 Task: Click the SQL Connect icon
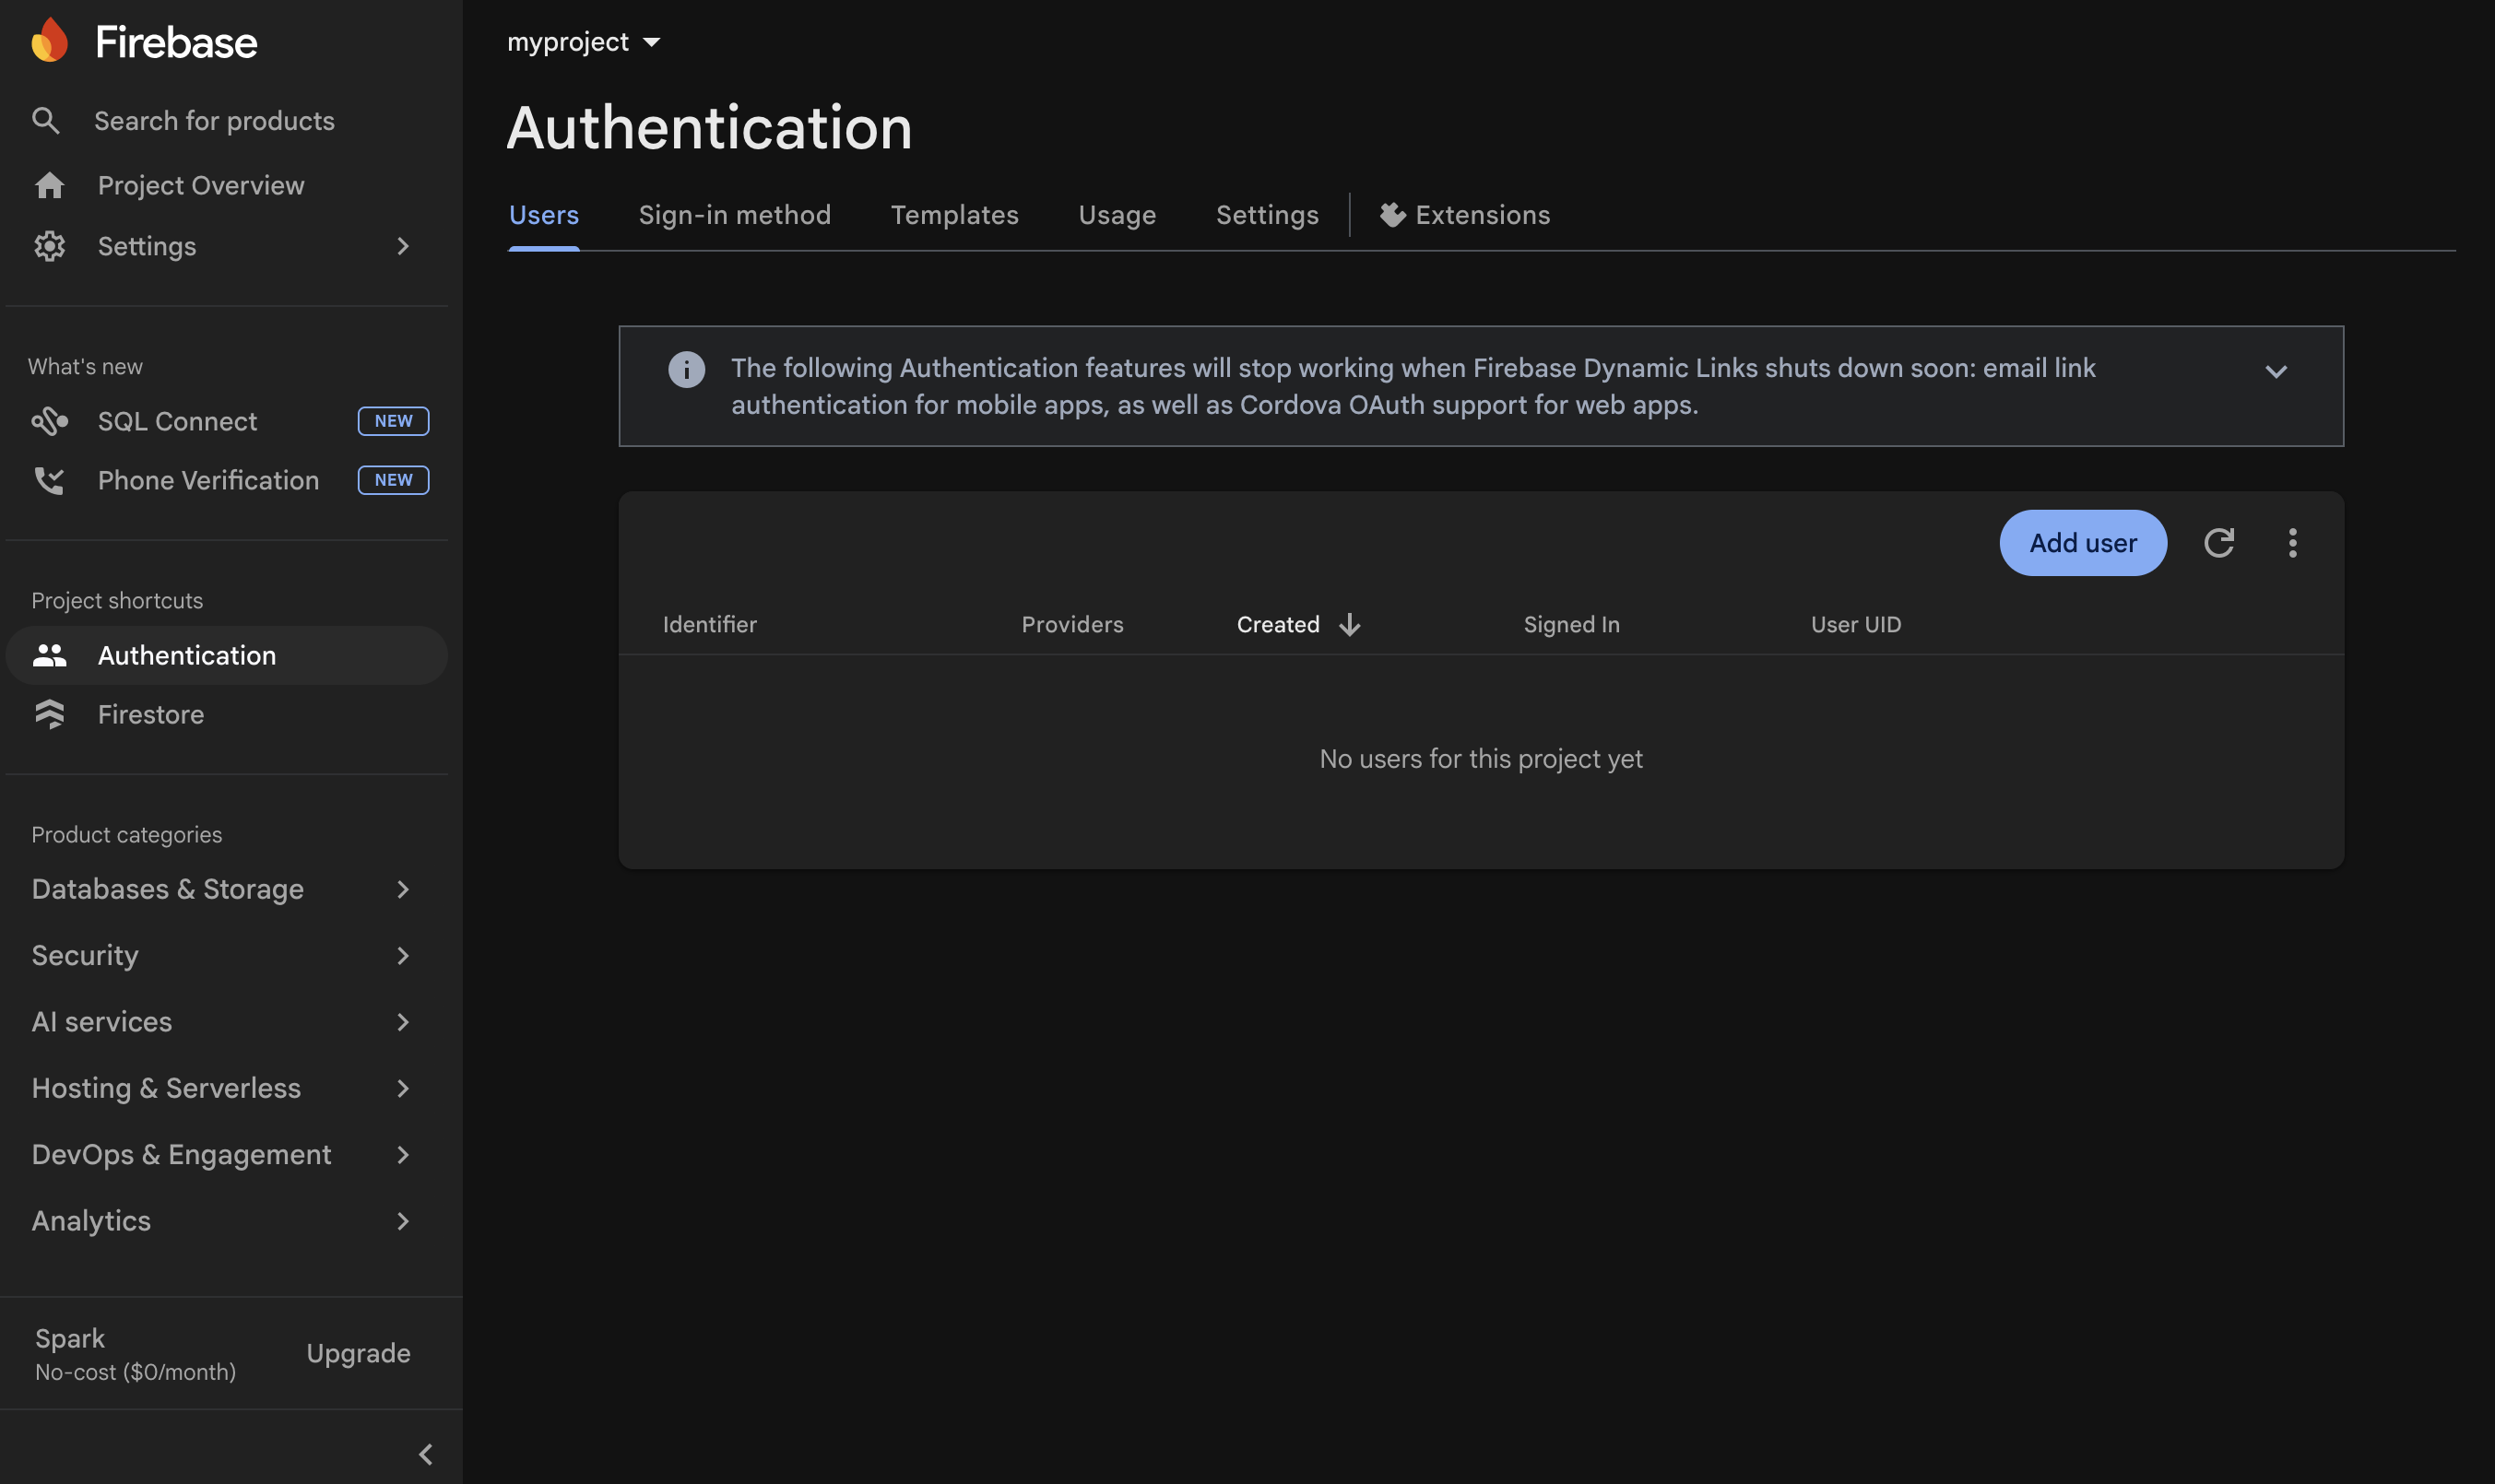pyautogui.click(x=50, y=421)
